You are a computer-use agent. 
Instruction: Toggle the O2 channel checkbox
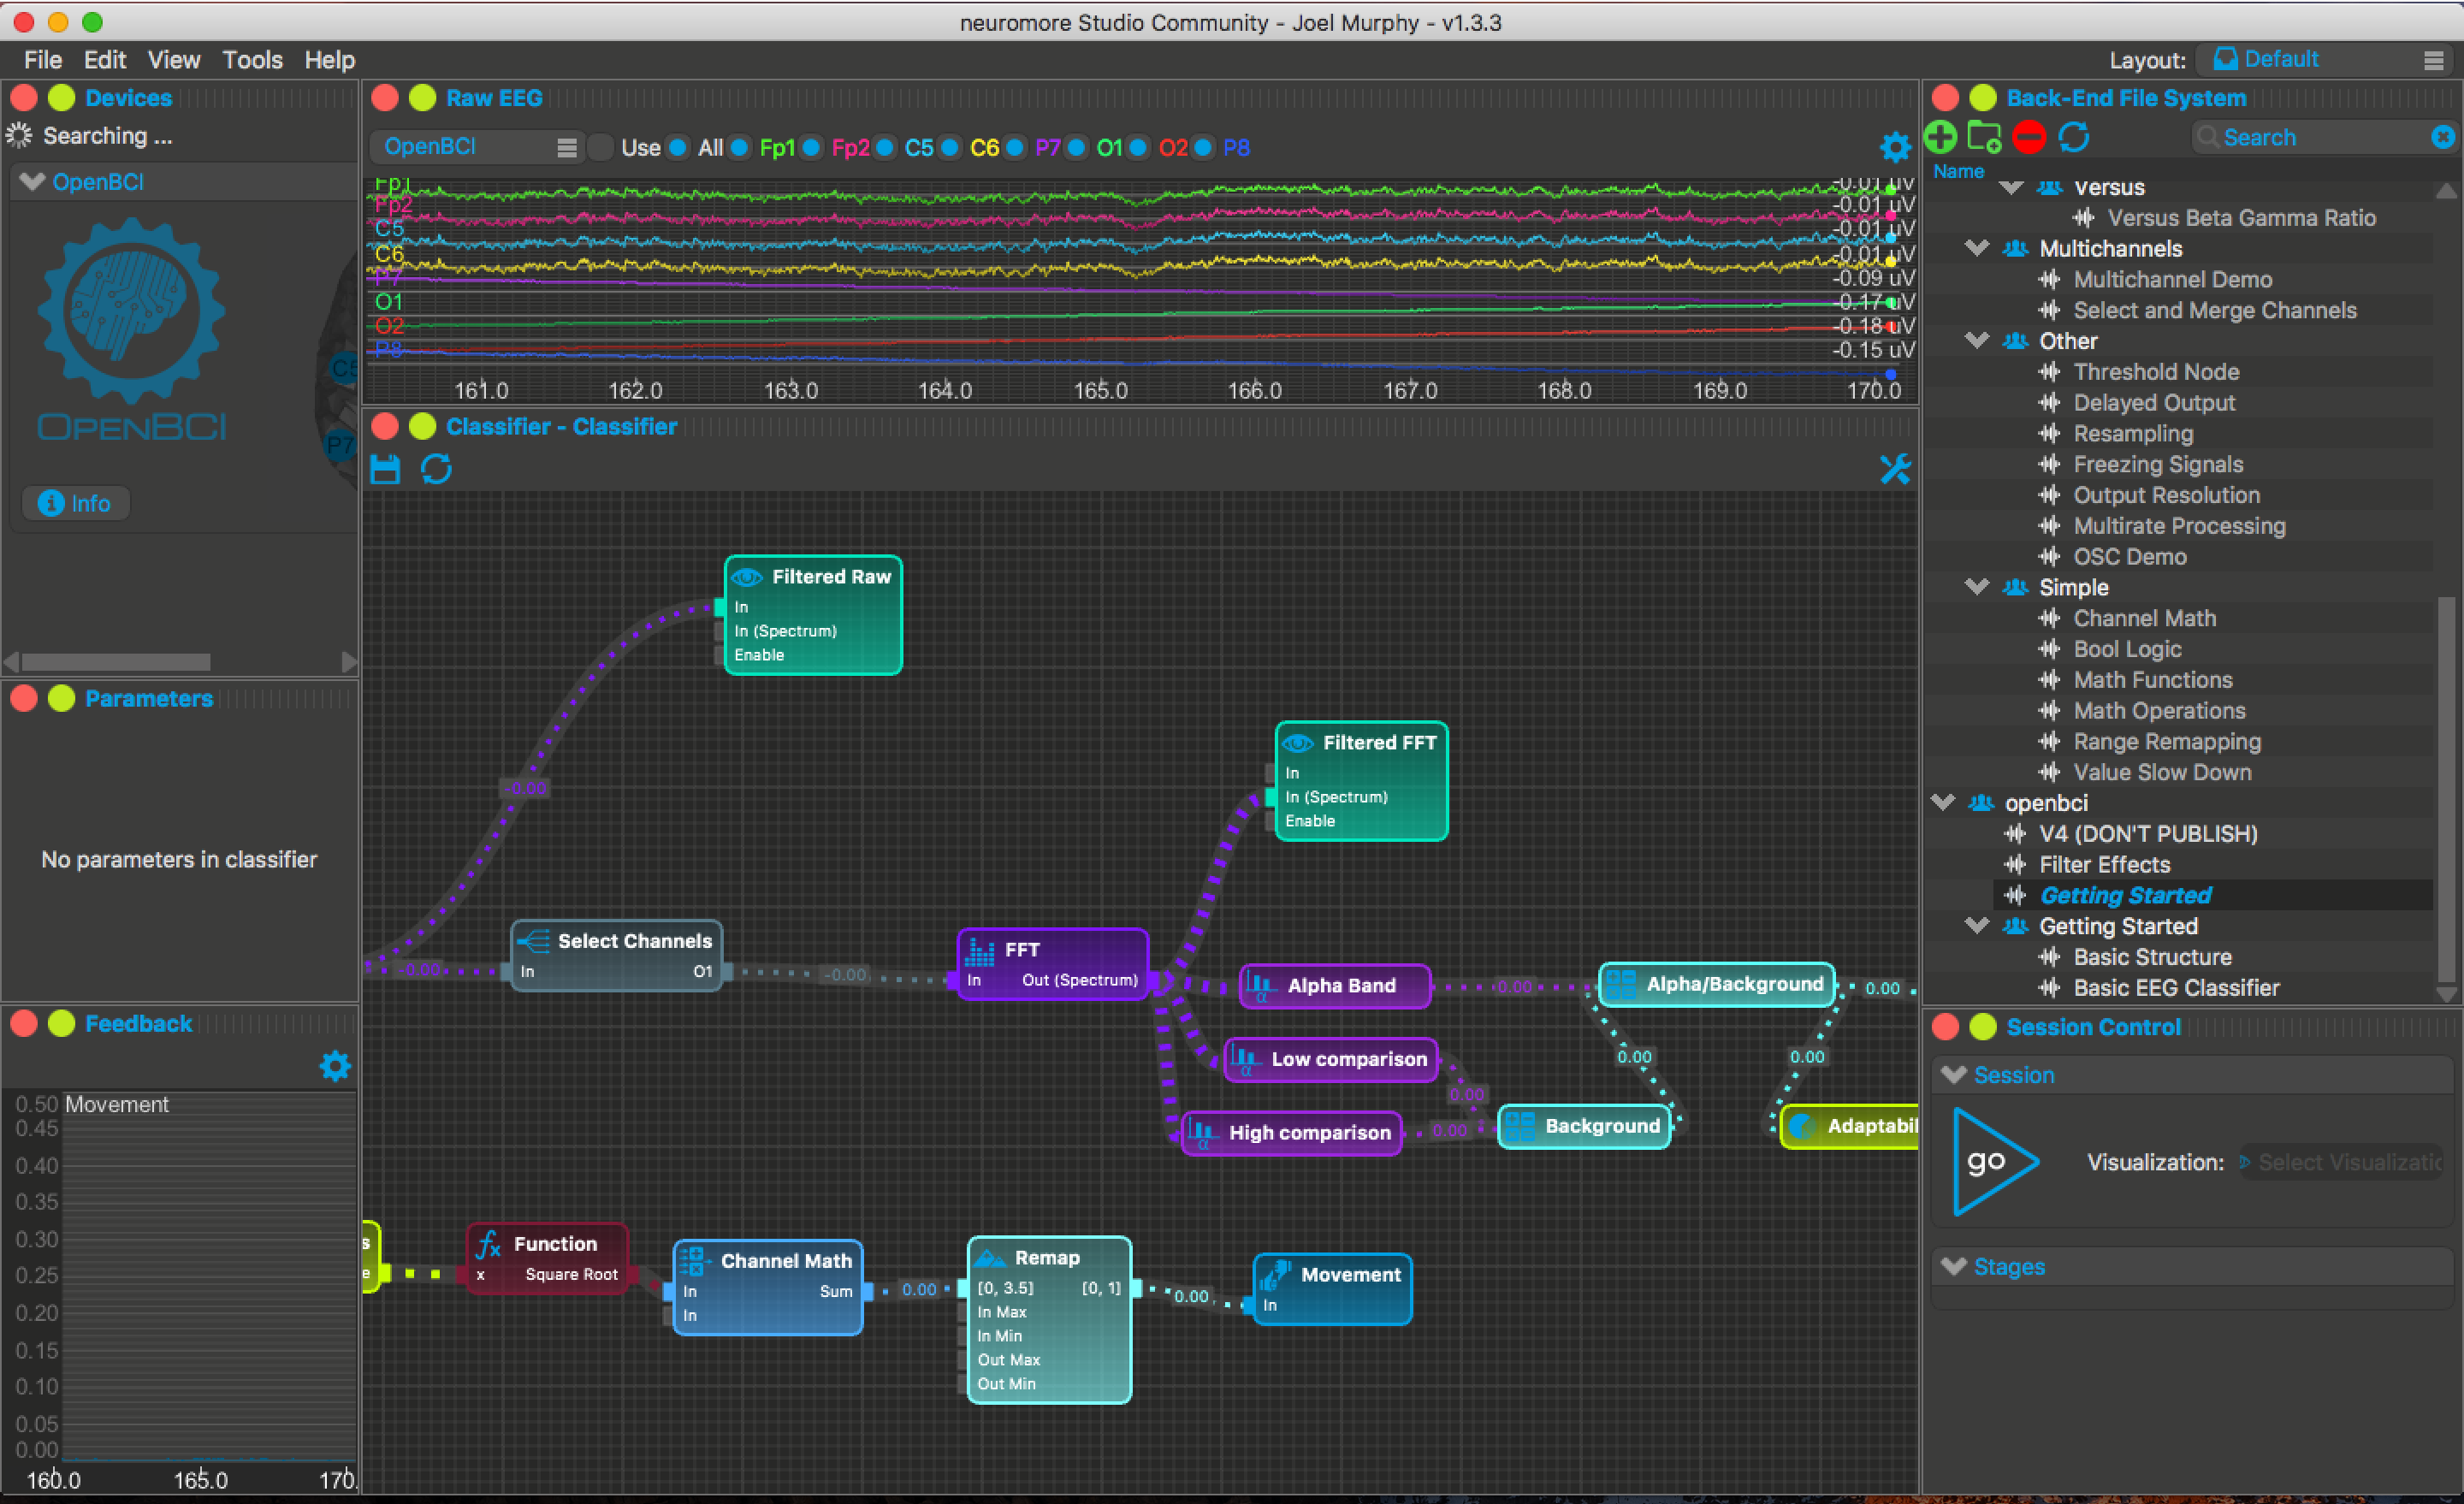click(1138, 148)
